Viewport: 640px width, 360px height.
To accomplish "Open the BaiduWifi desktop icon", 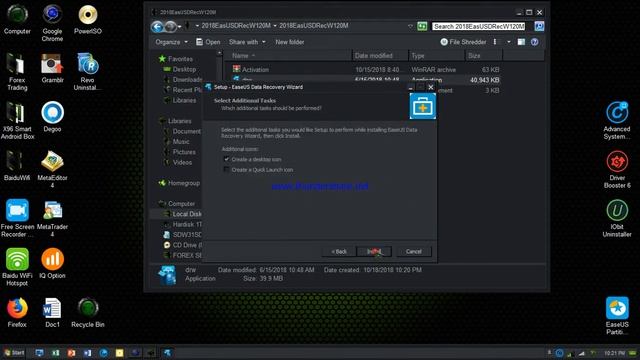I will click(x=17, y=166).
